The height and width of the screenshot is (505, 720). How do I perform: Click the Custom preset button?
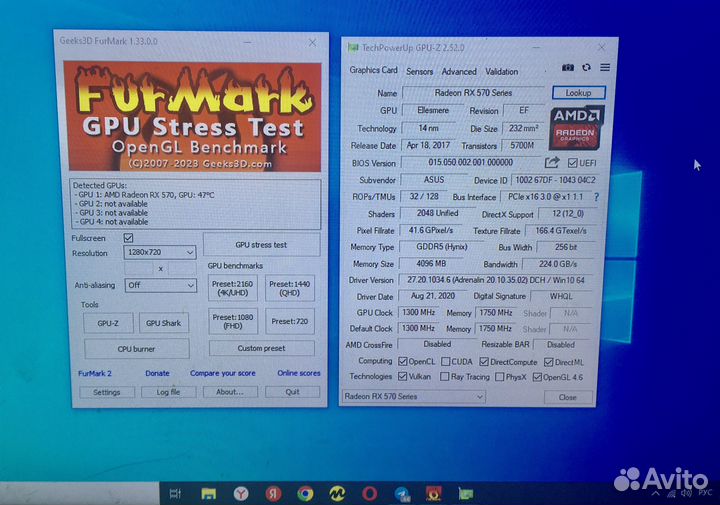262,348
